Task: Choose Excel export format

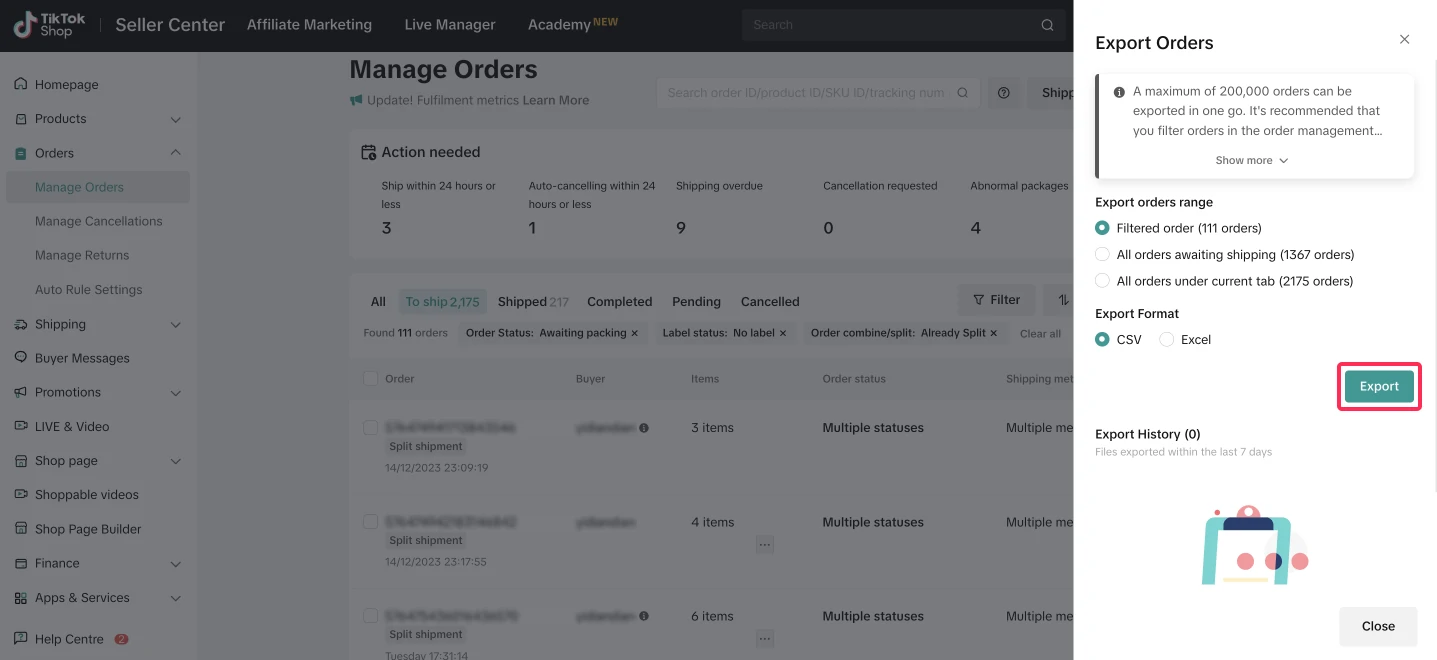Action: (x=1166, y=340)
